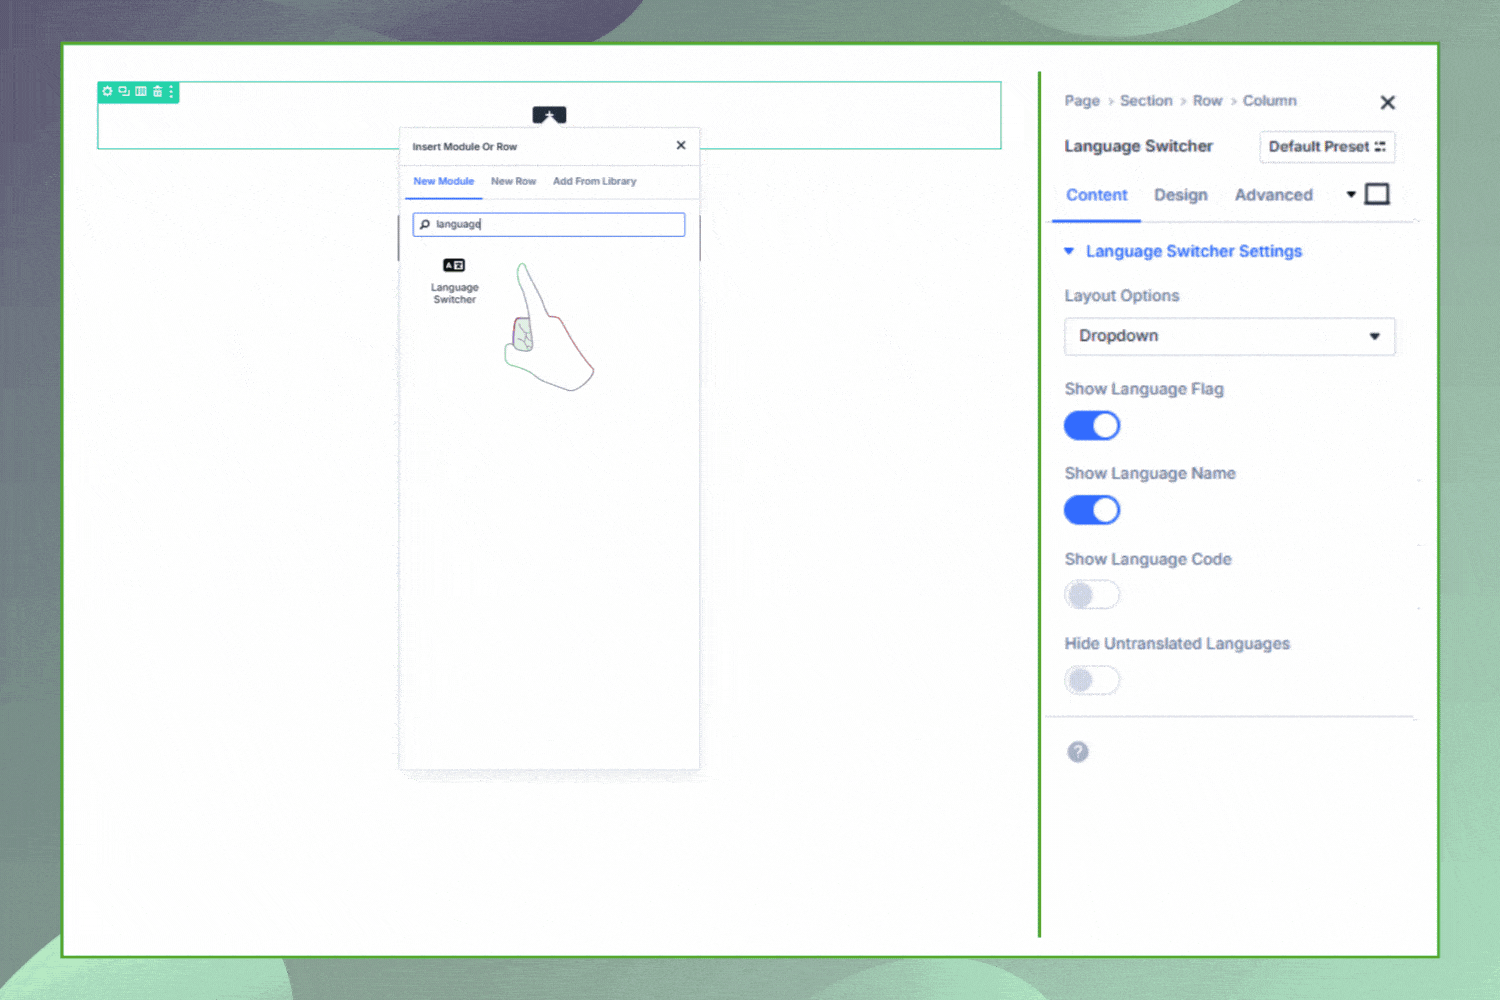Viewport: 1500px width, 1000px height.
Task: Click the Default Preset button
Action: point(1326,147)
